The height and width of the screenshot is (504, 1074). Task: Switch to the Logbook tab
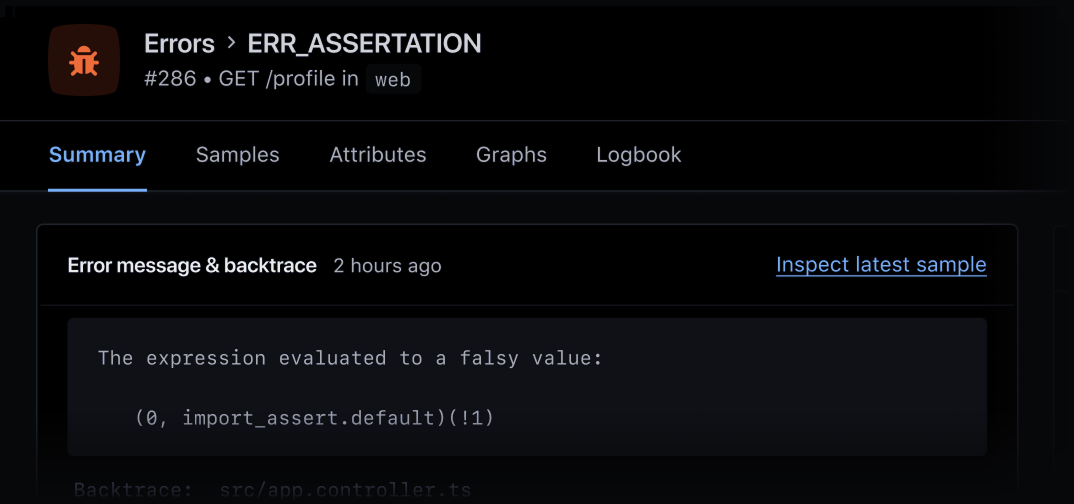click(x=639, y=155)
